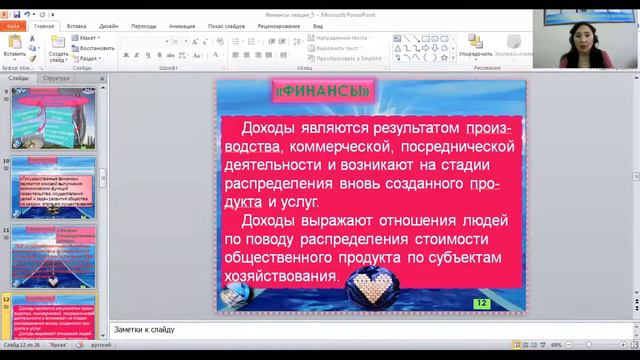This screenshot has height=360, width=640.
Task: Save the presentation from the quick access toolbar
Action: [x=17, y=15]
